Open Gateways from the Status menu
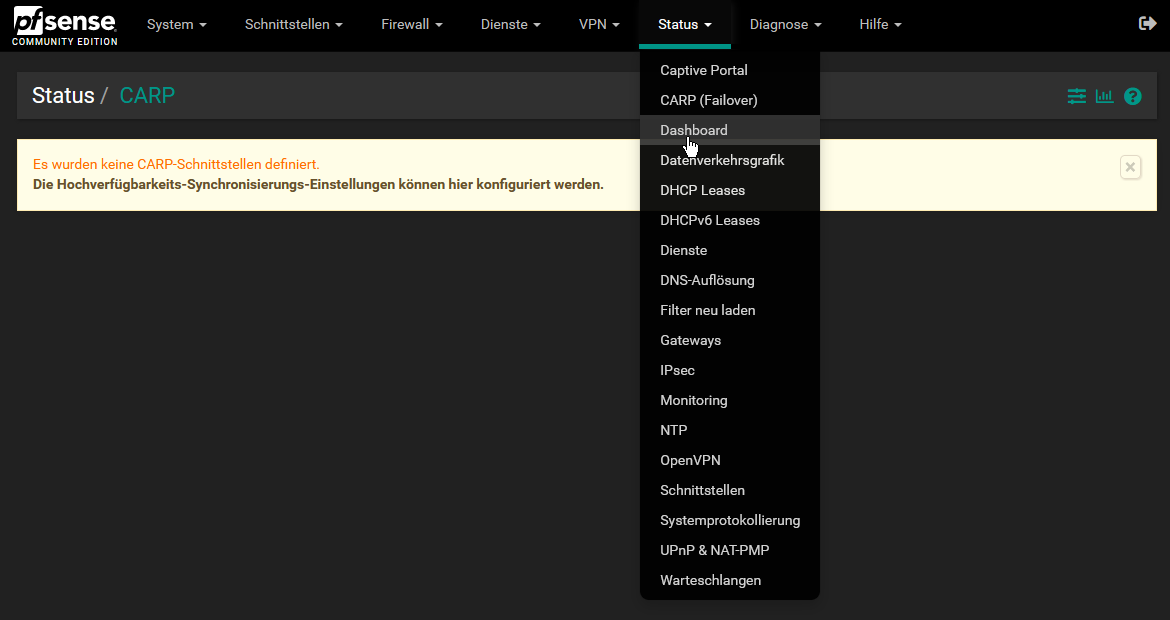Viewport: 1170px width, 620px height. point(730,340)
